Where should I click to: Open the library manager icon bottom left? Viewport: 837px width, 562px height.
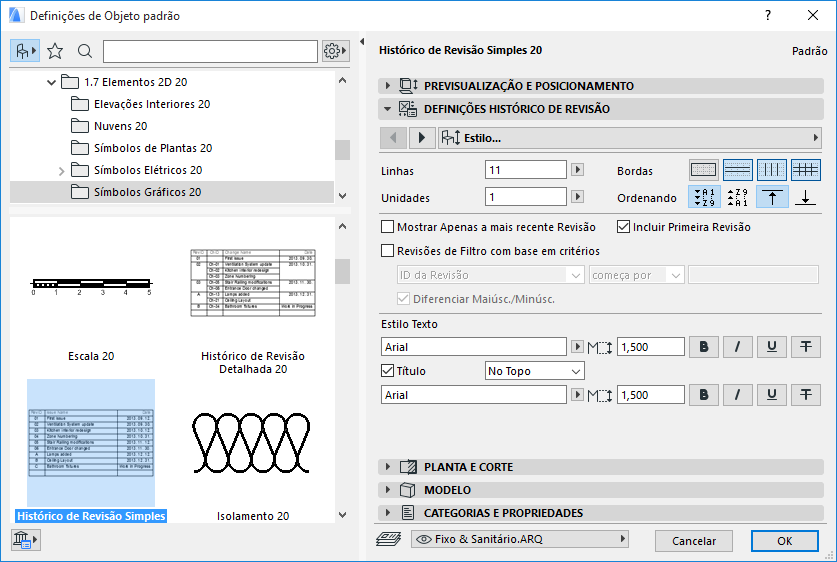(25, 540)
